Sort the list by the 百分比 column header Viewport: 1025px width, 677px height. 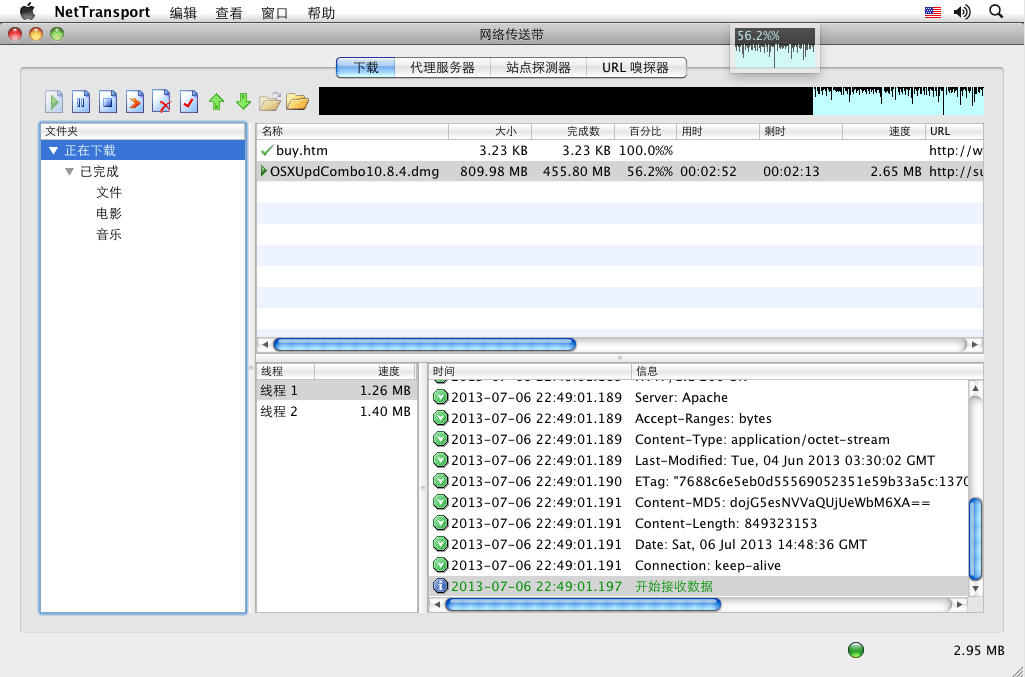pyautogui.click(x=645, y=131)
